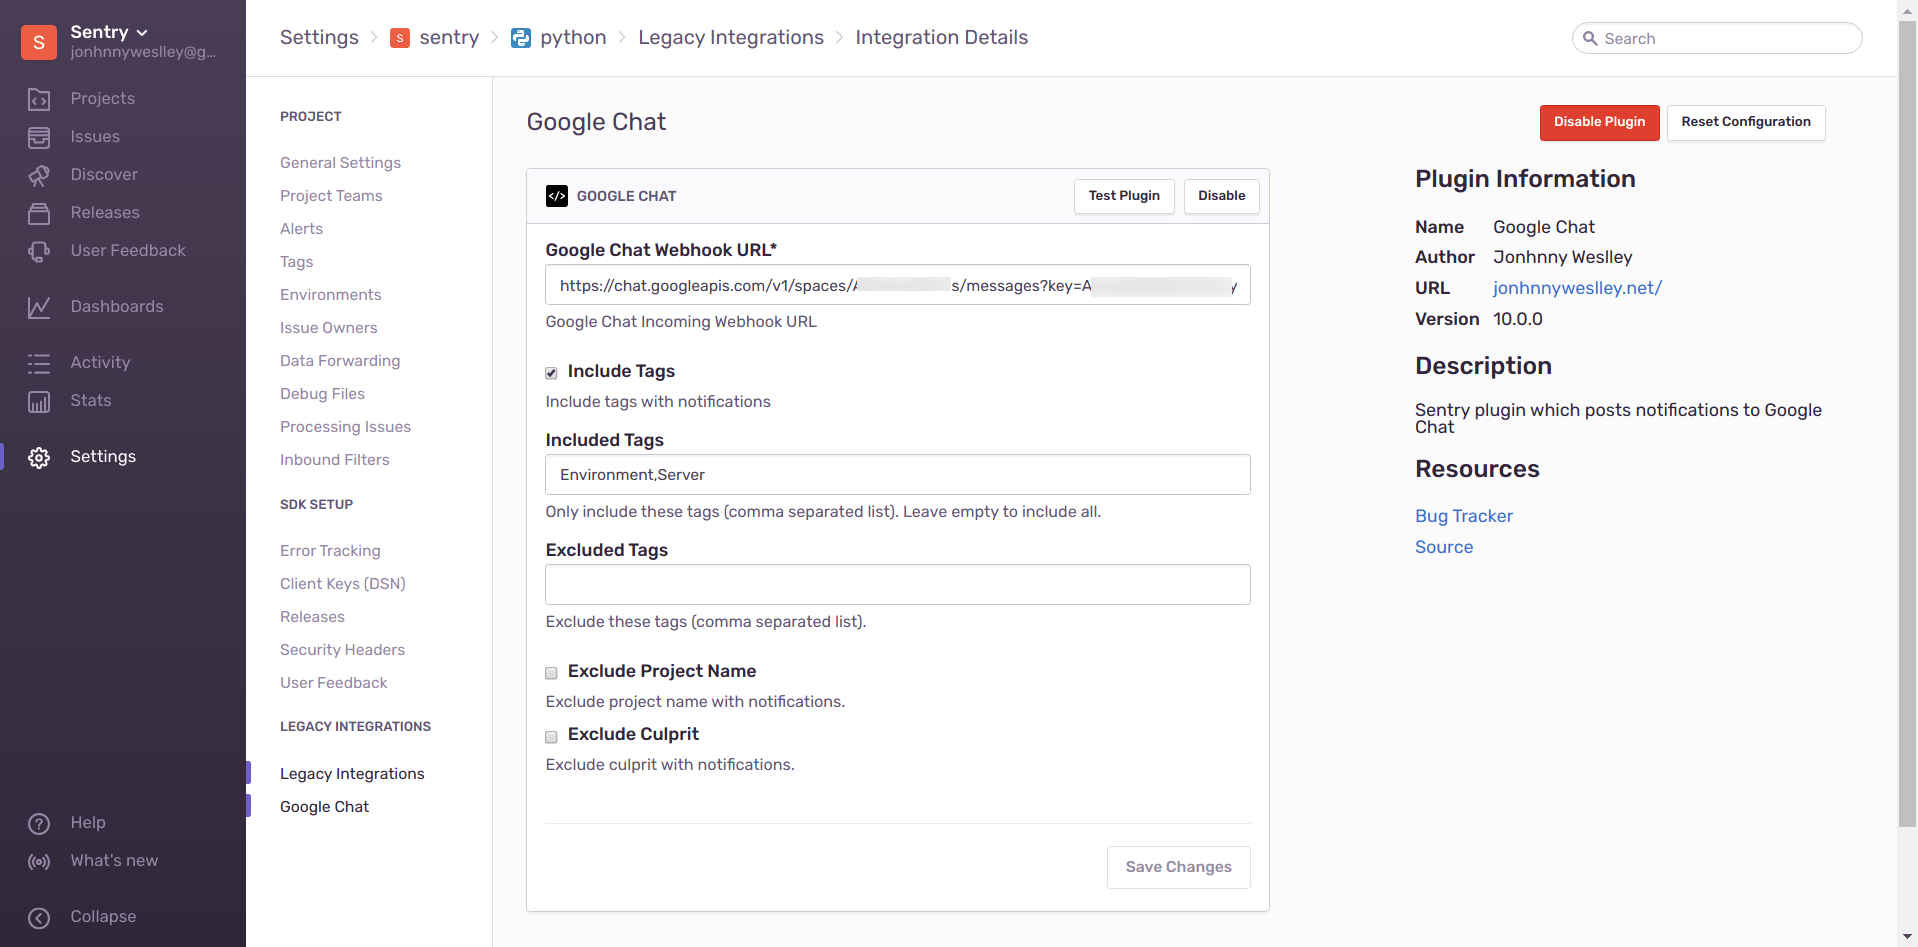1918x947 pixels.
Task: Click inside the Excluded Tags field
Action: [x=897, y=584]
